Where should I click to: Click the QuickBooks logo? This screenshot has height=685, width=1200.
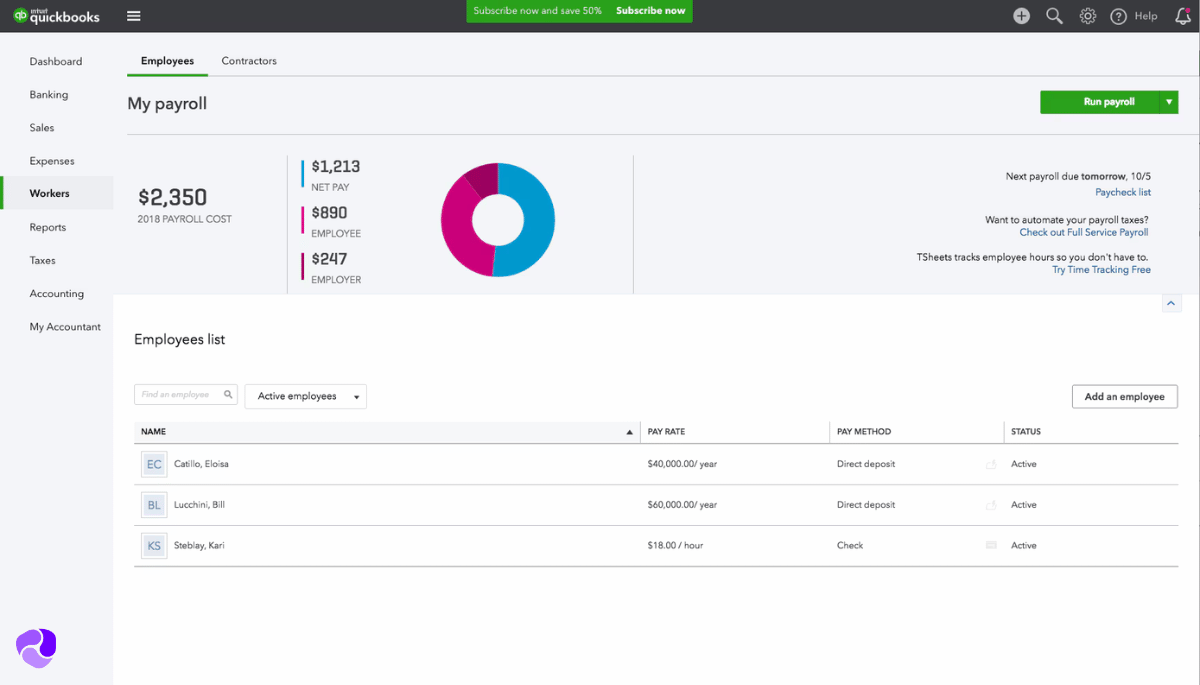(57, 16)
